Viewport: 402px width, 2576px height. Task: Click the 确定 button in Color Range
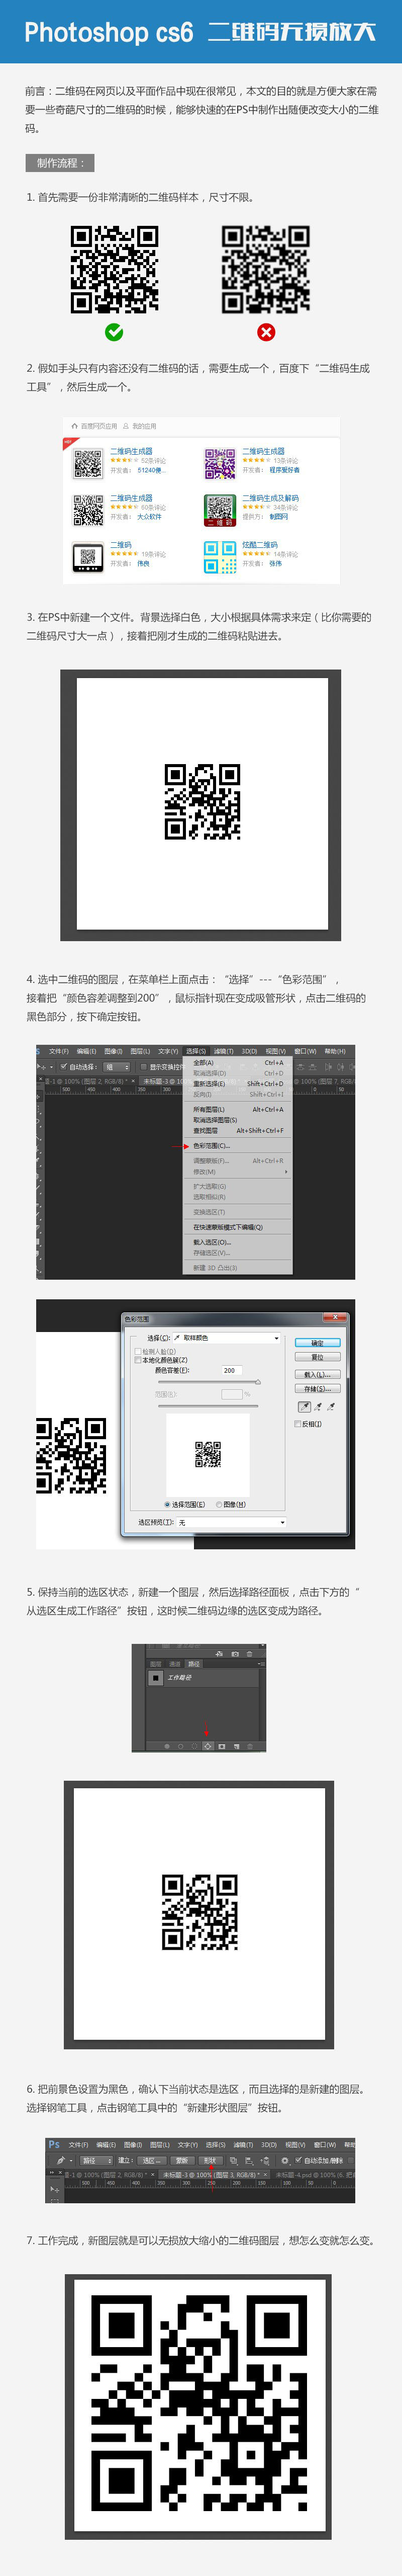pyautogui.click(x=317, y=1343)
